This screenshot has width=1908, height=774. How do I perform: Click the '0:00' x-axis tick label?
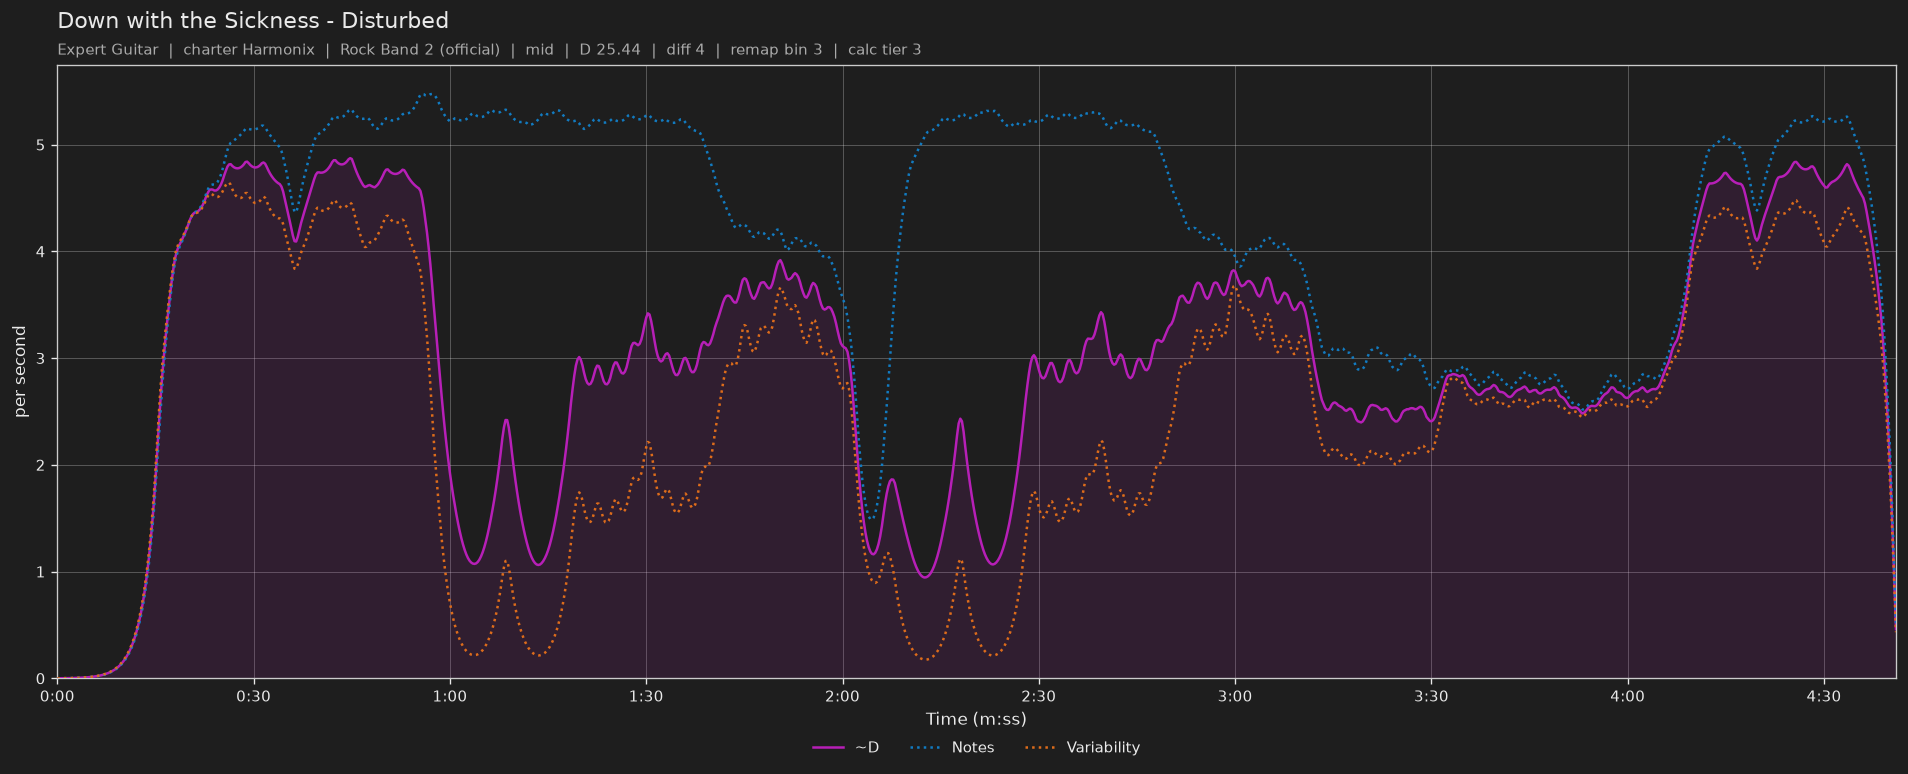click(x=58, y=696)
